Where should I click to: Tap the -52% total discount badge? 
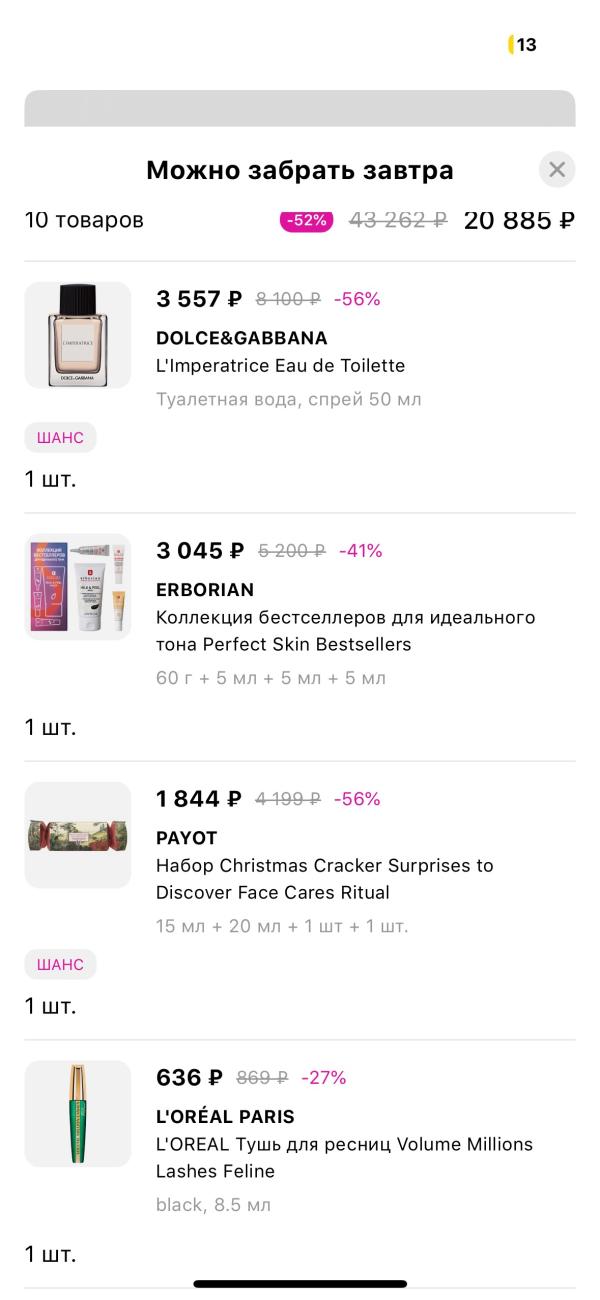pyautogui.click(x=306, y=220)
